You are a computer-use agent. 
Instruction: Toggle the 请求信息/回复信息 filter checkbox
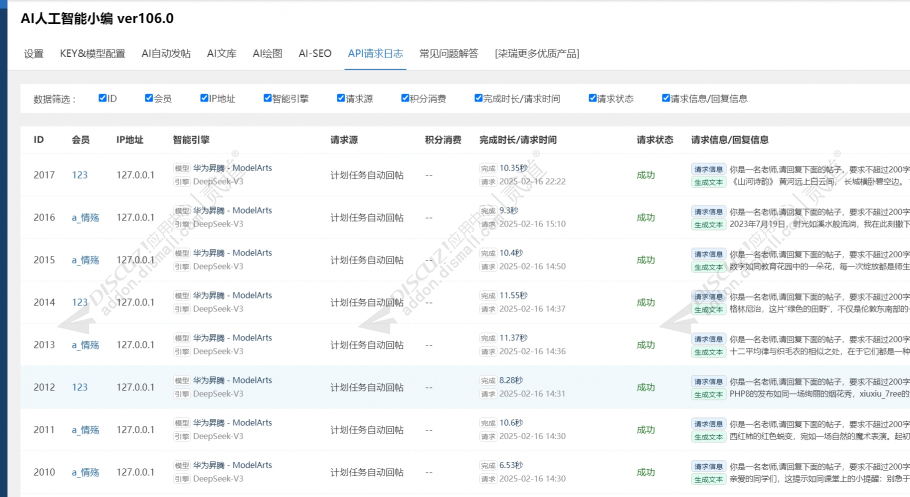click(x=666, y=98)
